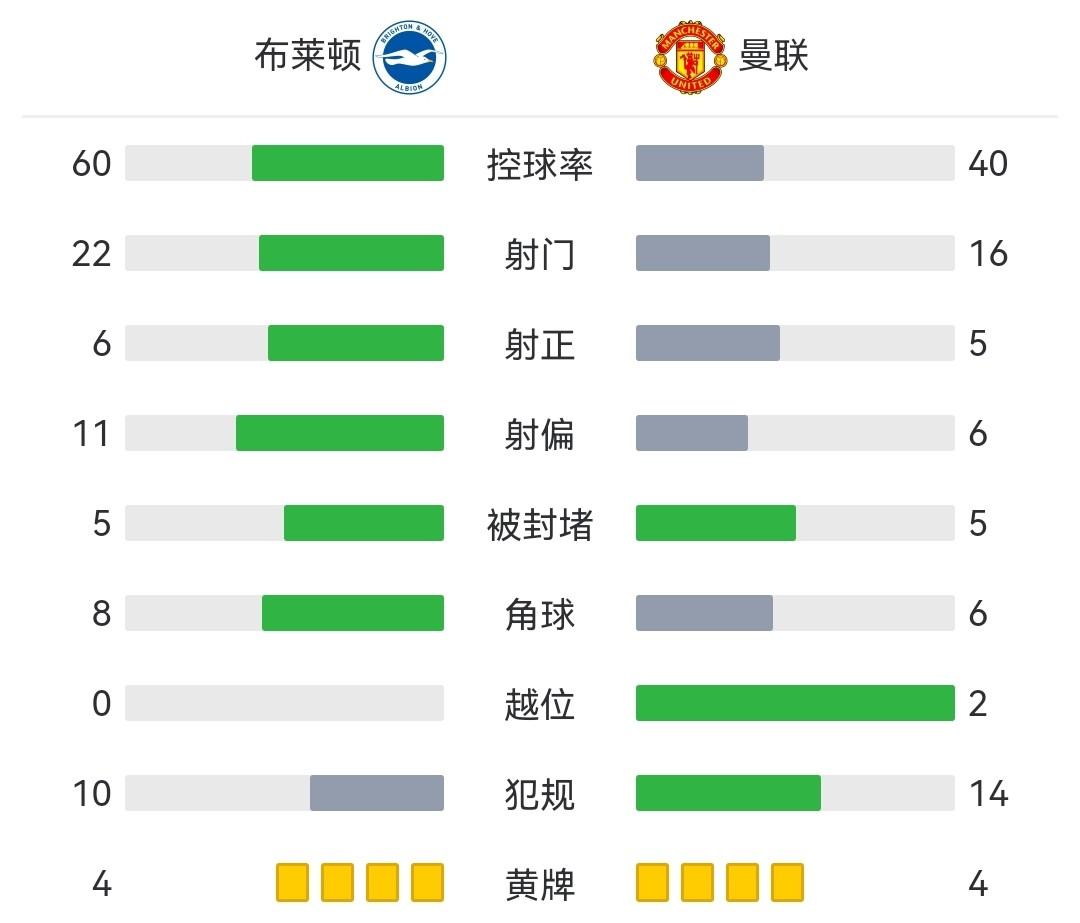Select the 曼联 team name
Screen dimensions: 1080x923
773,56
